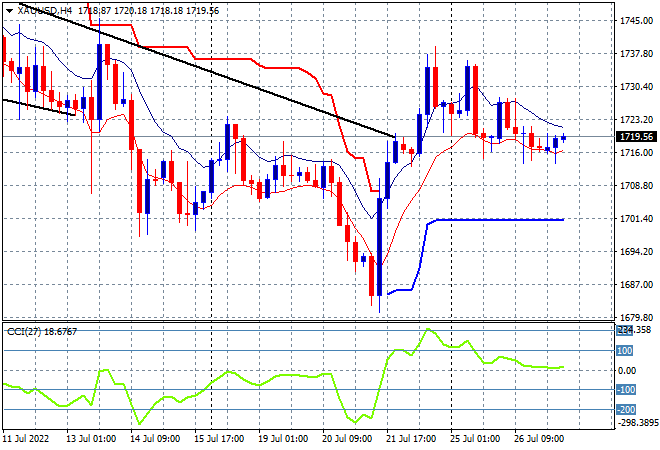The height and width of the screenshot is (450, 660).
Task: Click the 1745.00 price axis label
Action: pos(636,21)
